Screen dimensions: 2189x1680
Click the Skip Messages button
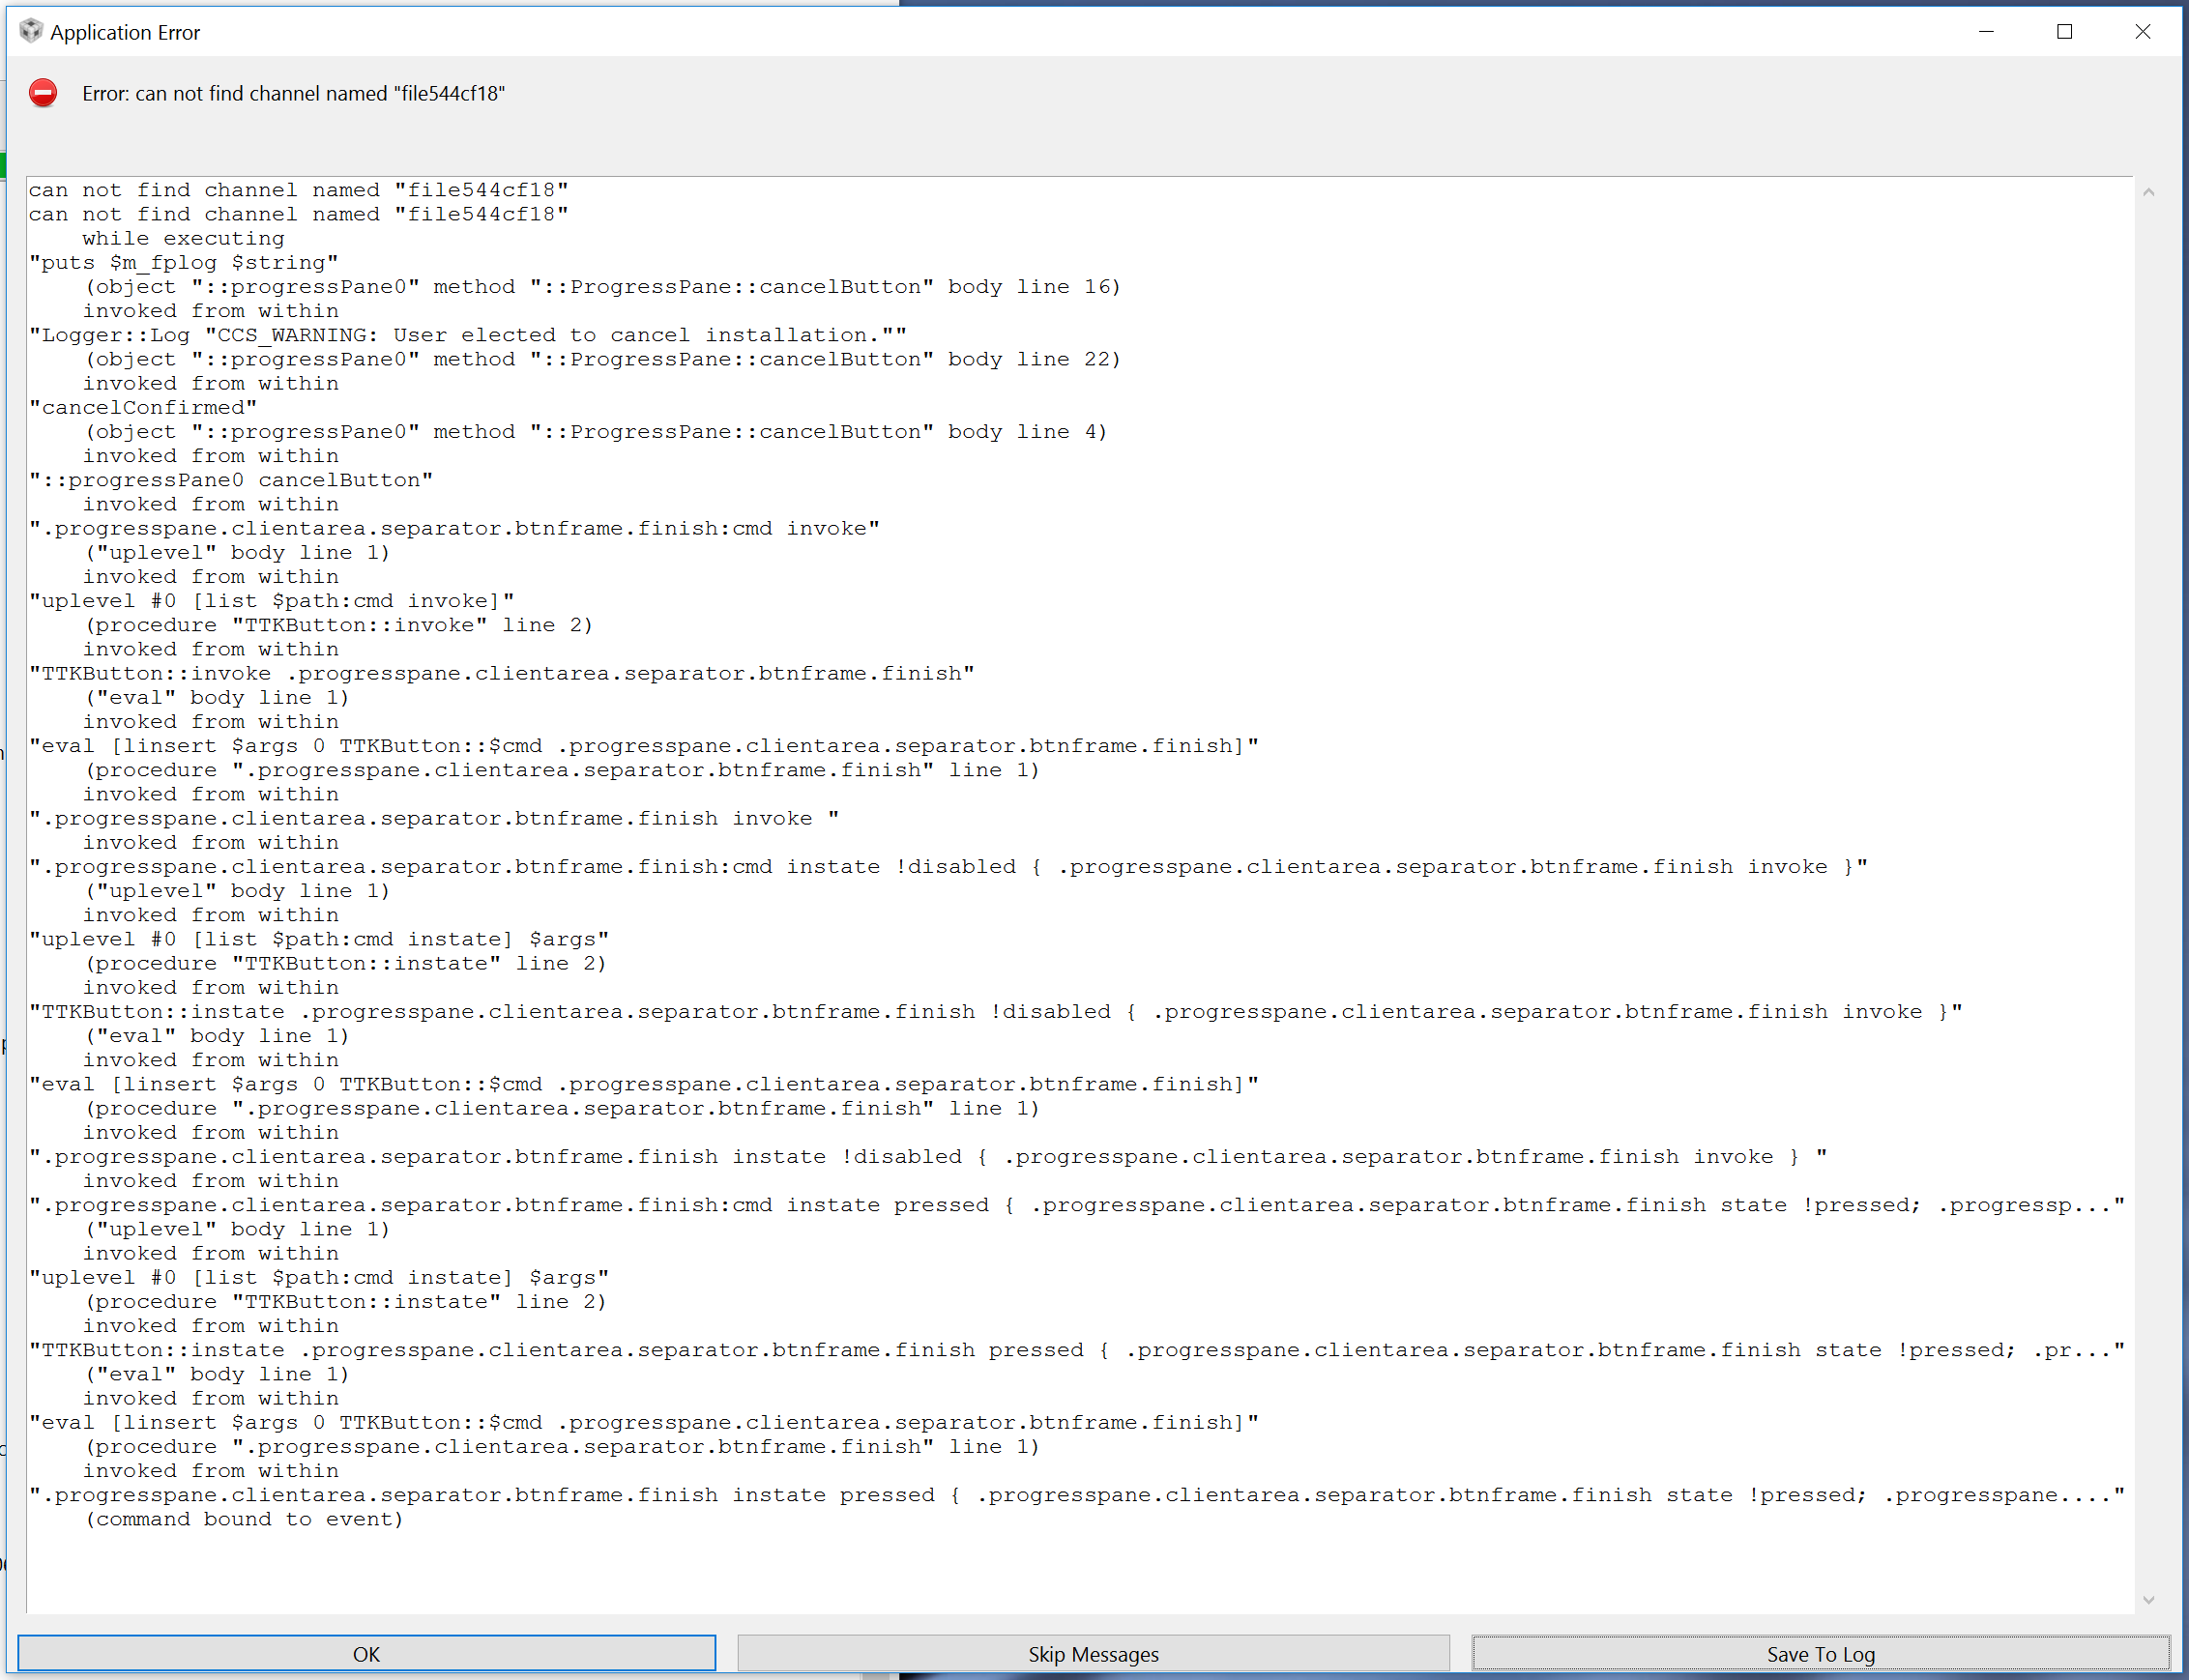coord(1093,1654)
